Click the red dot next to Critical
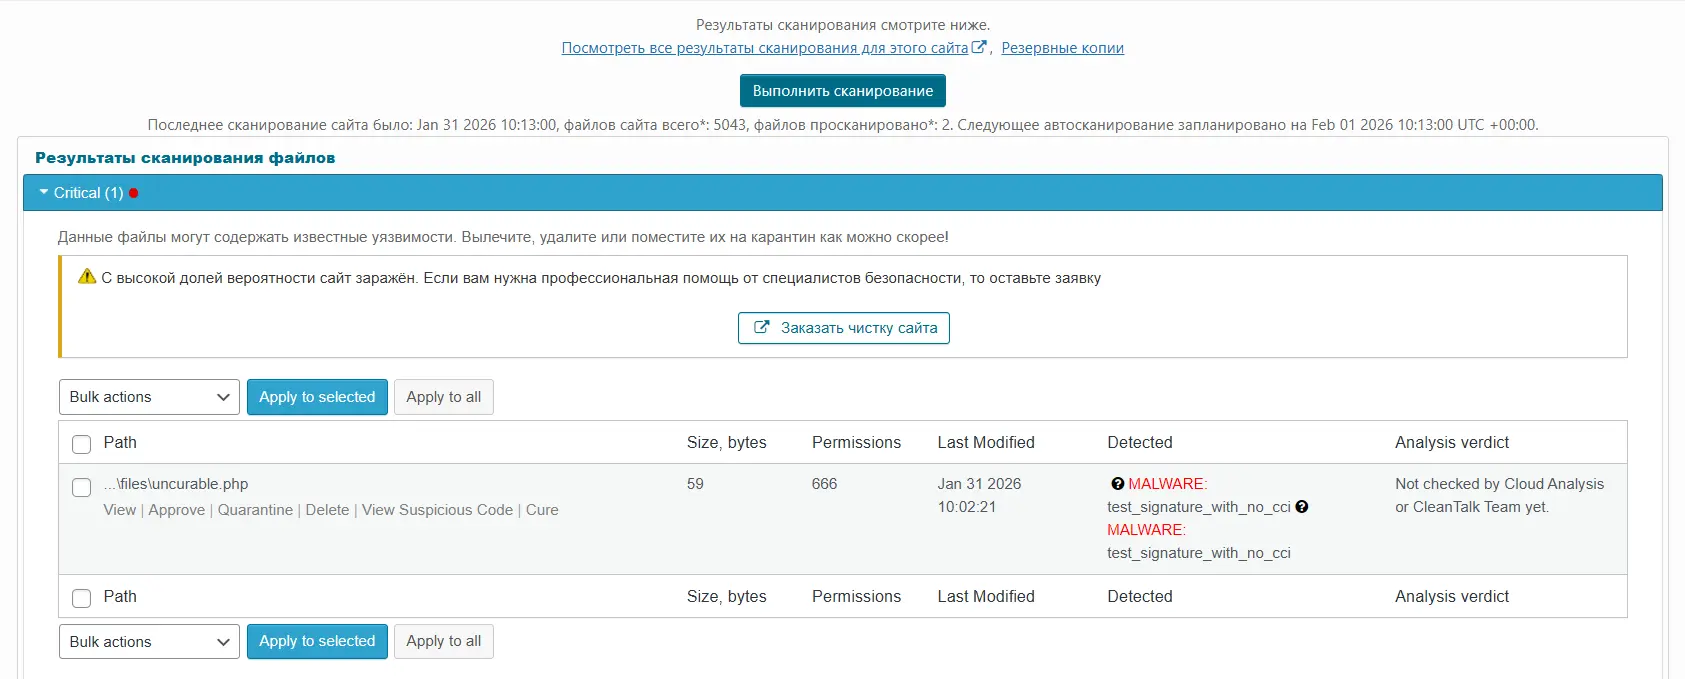This screenshot has height=679, width=1685. coord(134,193)
